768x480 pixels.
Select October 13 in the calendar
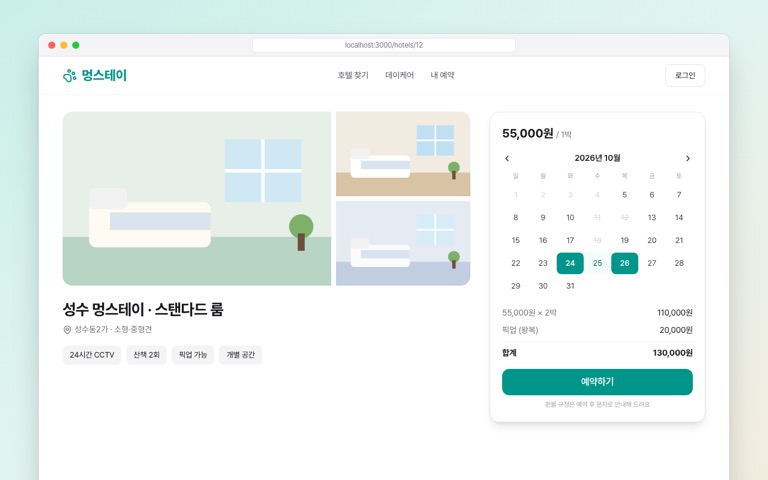coord(651,217)
